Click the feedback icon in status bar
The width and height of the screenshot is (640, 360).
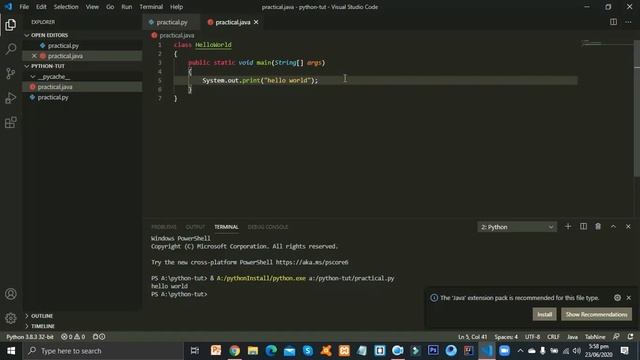[x=616, y=337]
